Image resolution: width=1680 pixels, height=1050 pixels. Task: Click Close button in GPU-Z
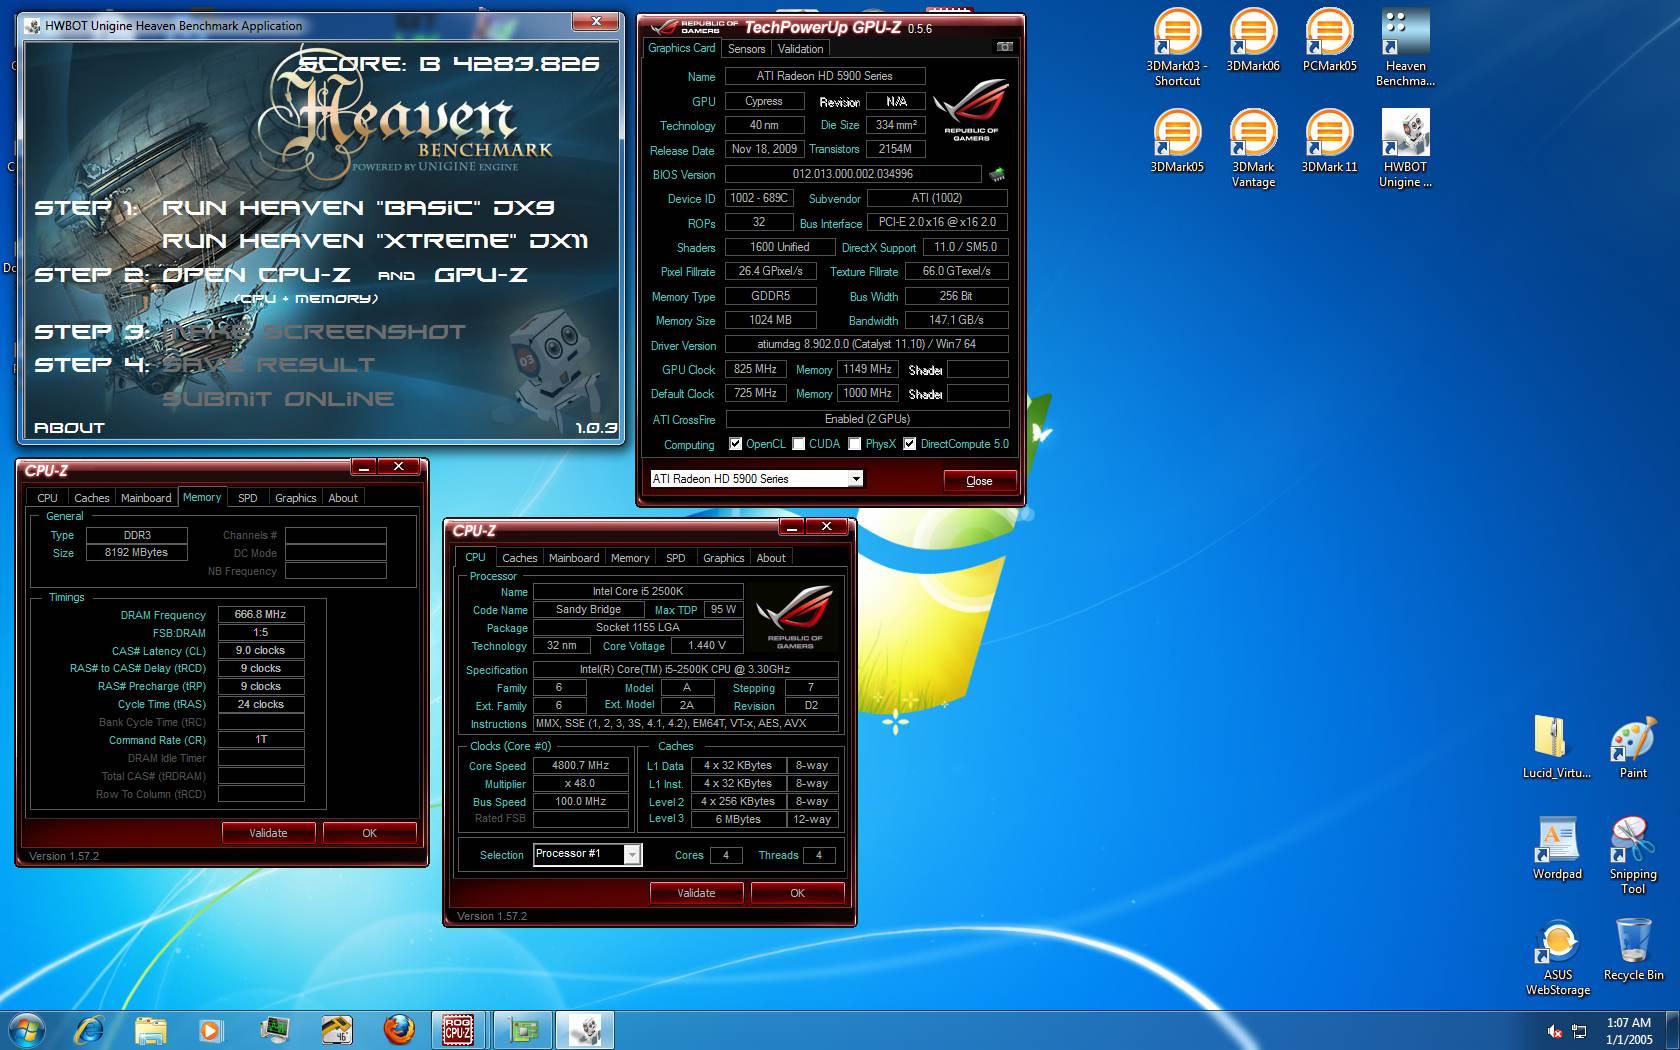click(x=979, y=481)
